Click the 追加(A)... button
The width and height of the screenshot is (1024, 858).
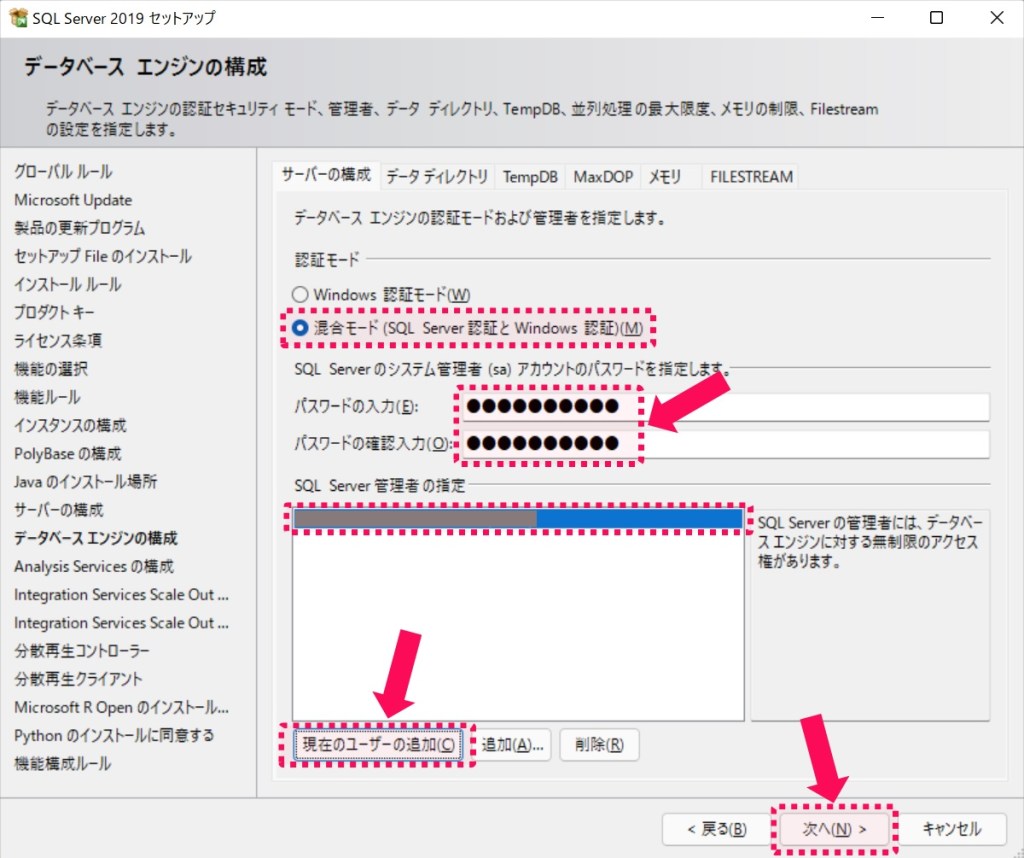513,745
